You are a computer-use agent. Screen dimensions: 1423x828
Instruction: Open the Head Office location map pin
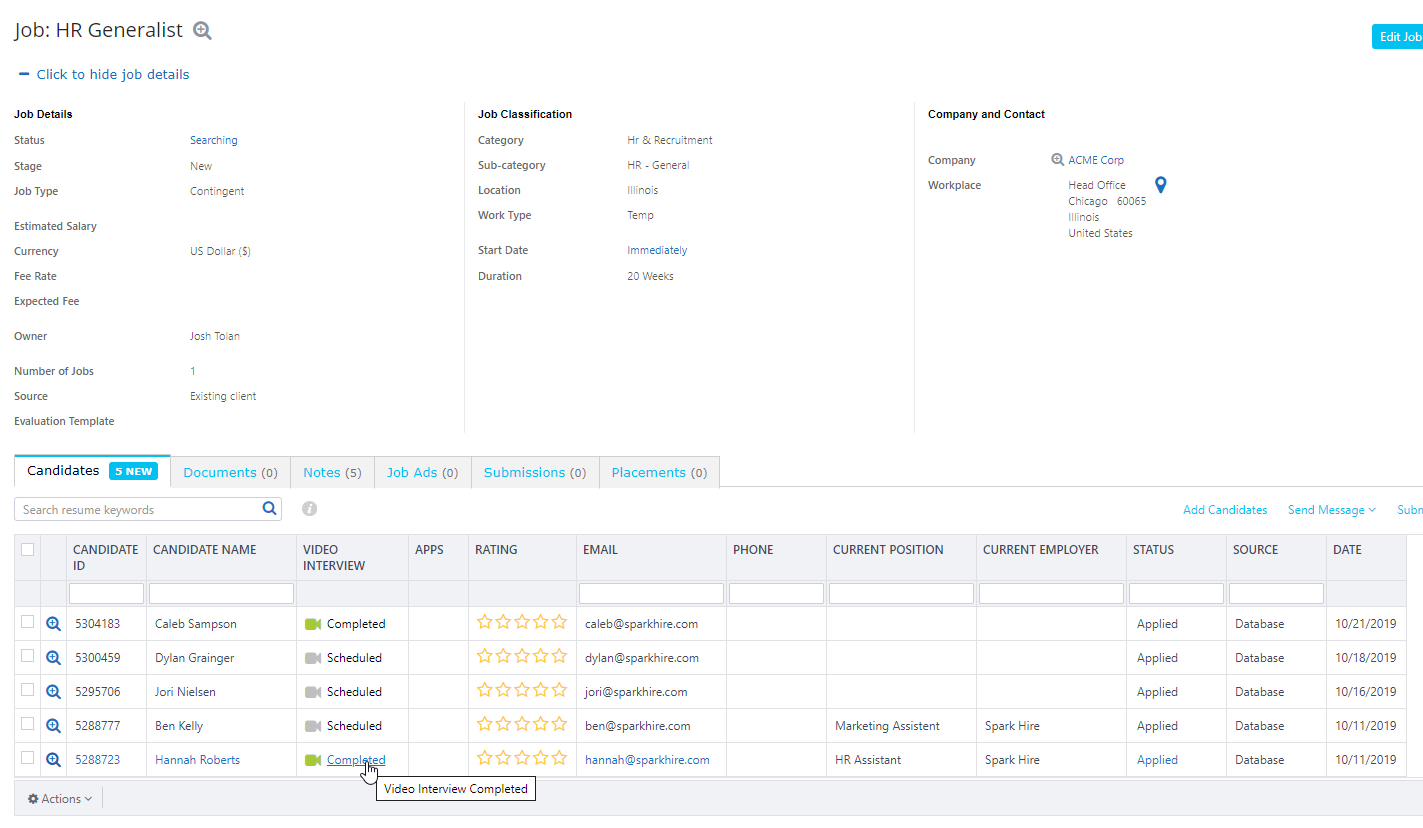tap(1160, 184)
